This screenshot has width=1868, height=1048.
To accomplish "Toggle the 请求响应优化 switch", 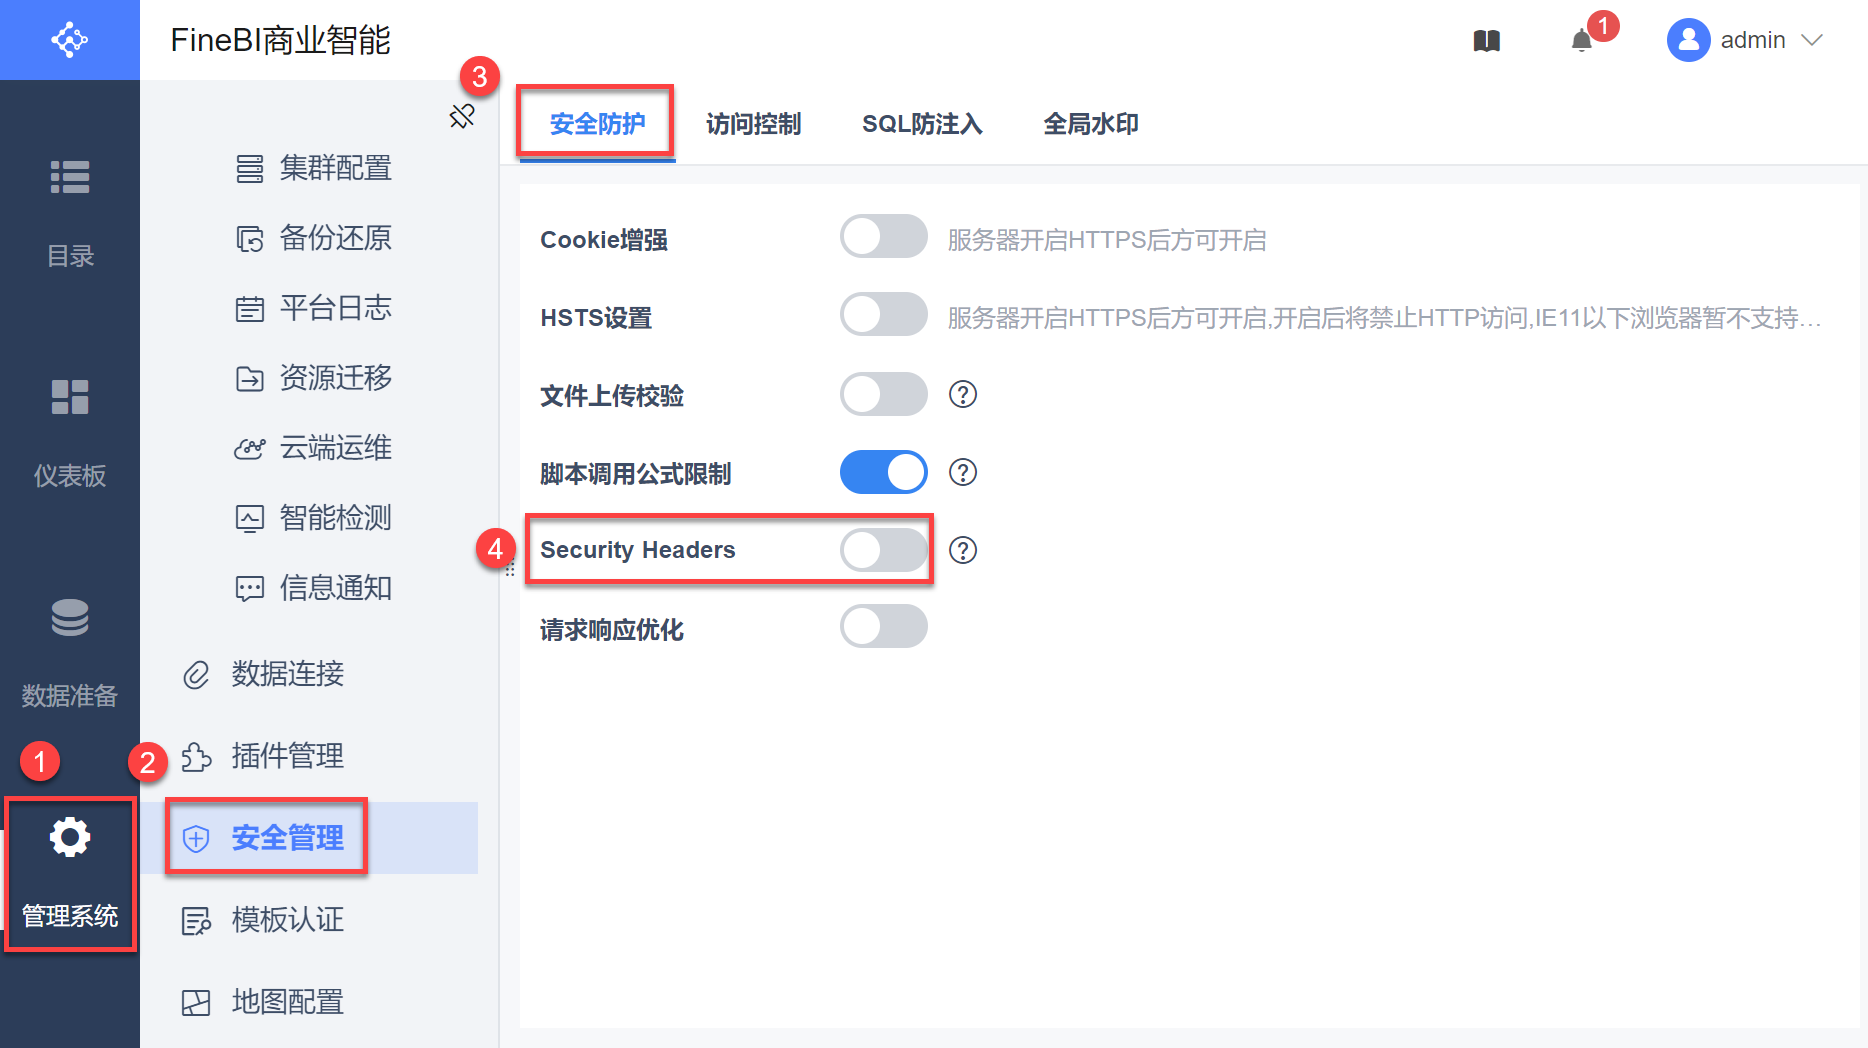I will tap(883, 627).
